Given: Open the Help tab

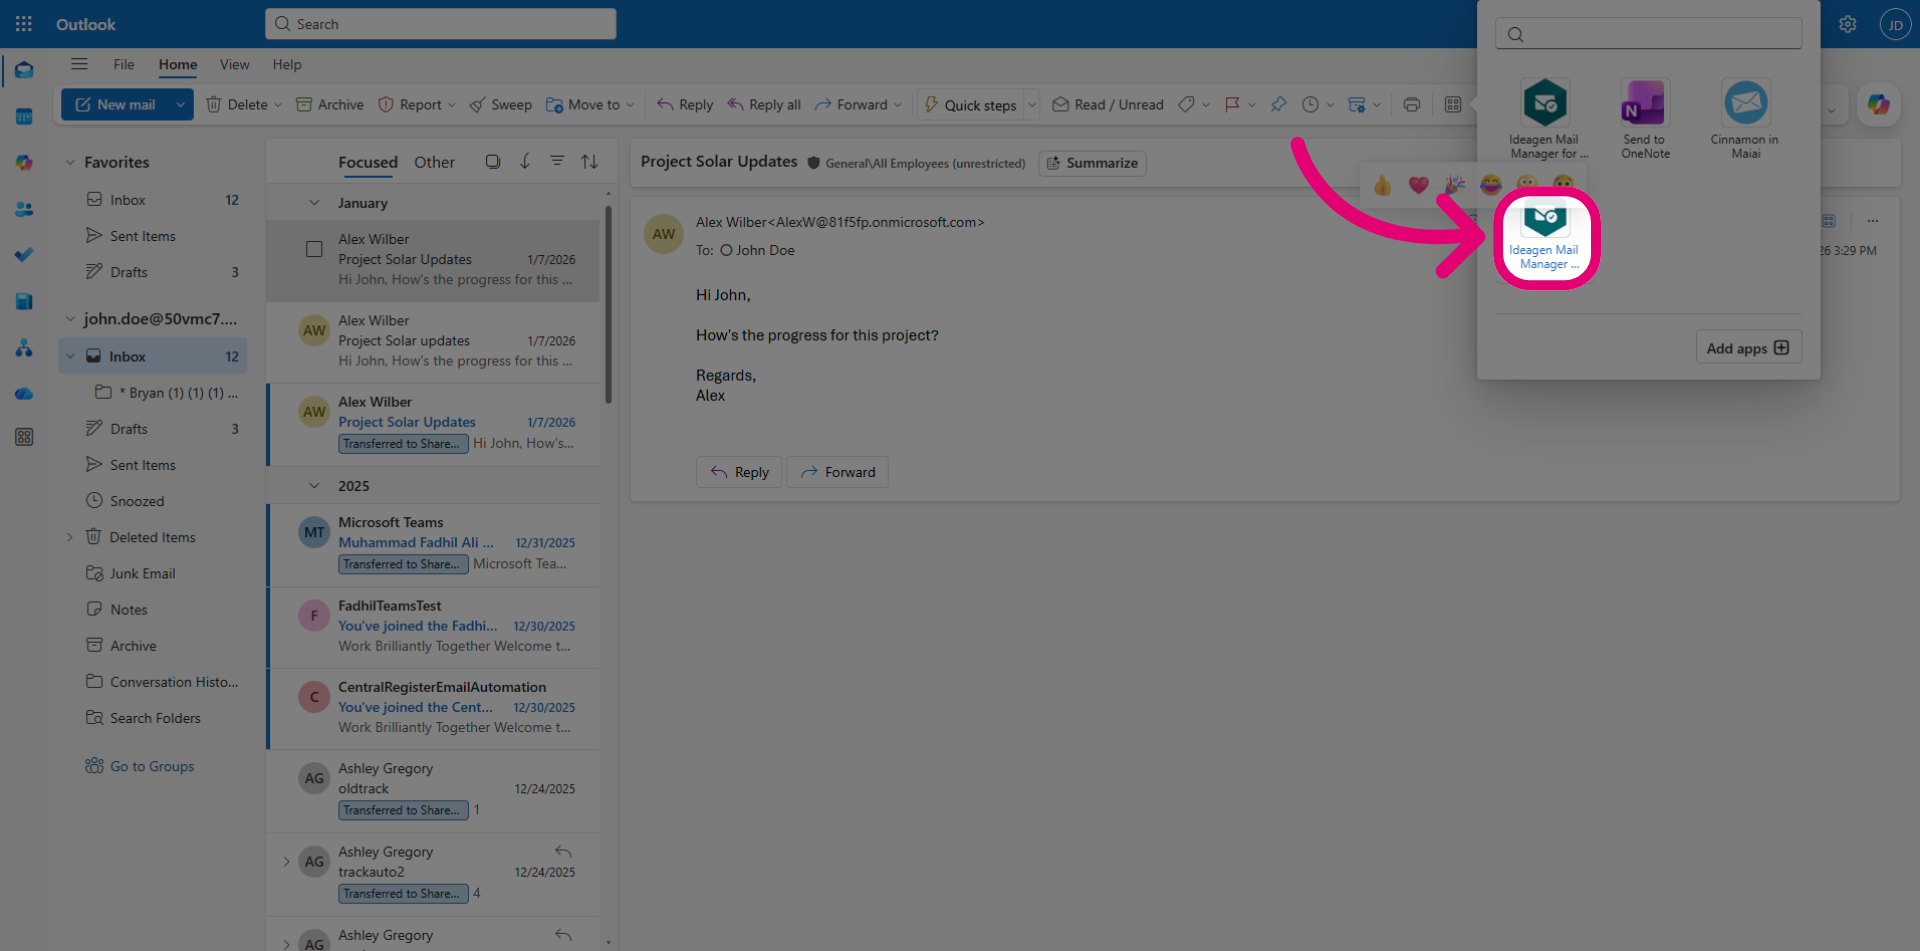Looking at the screenshot, I should [x=287, y=64].
